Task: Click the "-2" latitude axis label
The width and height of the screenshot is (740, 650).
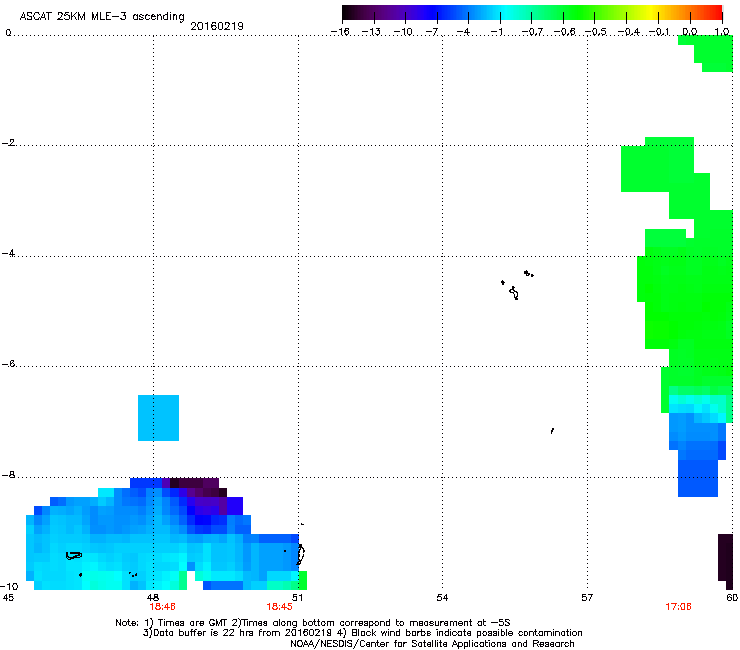Action: [8, 143]
